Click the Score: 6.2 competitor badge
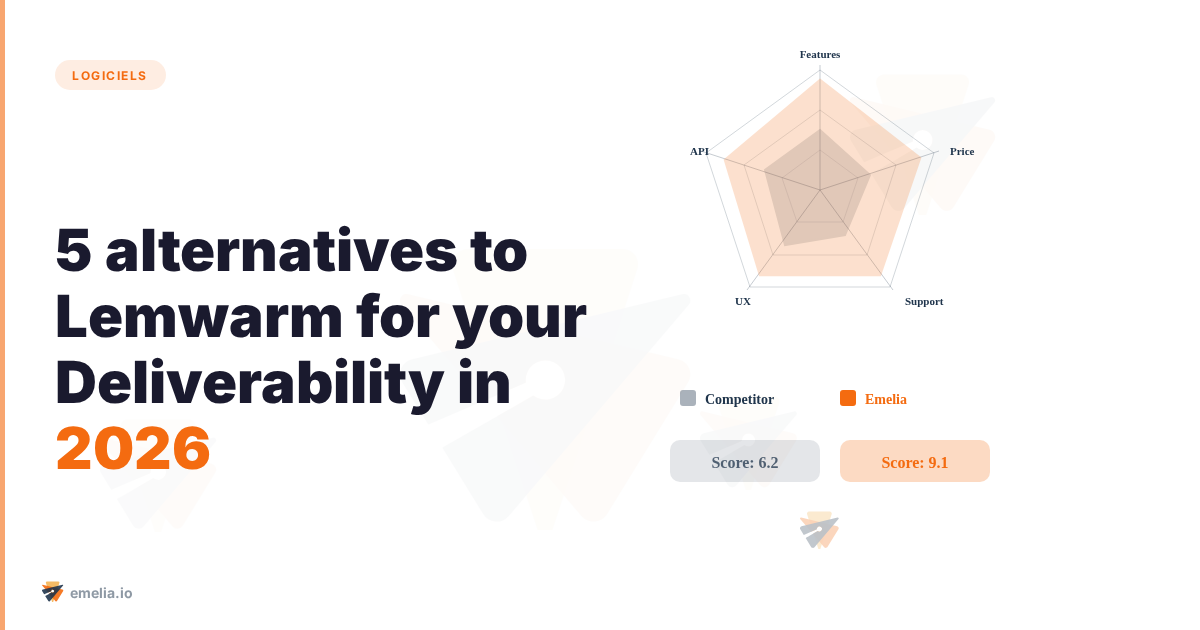The image size is (1200, 630). [x=745, y=461]
